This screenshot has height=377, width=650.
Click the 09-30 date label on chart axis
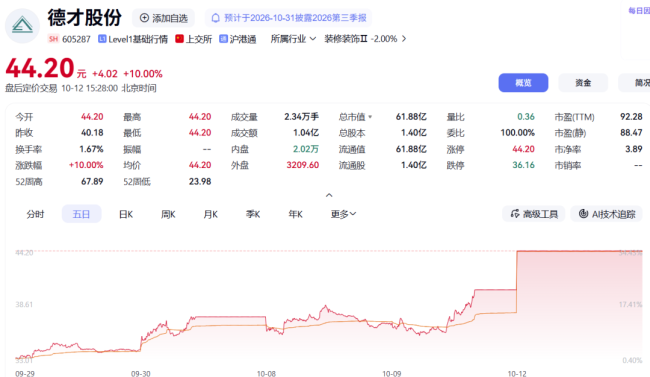pyautogui.click(x=141, y=373)
